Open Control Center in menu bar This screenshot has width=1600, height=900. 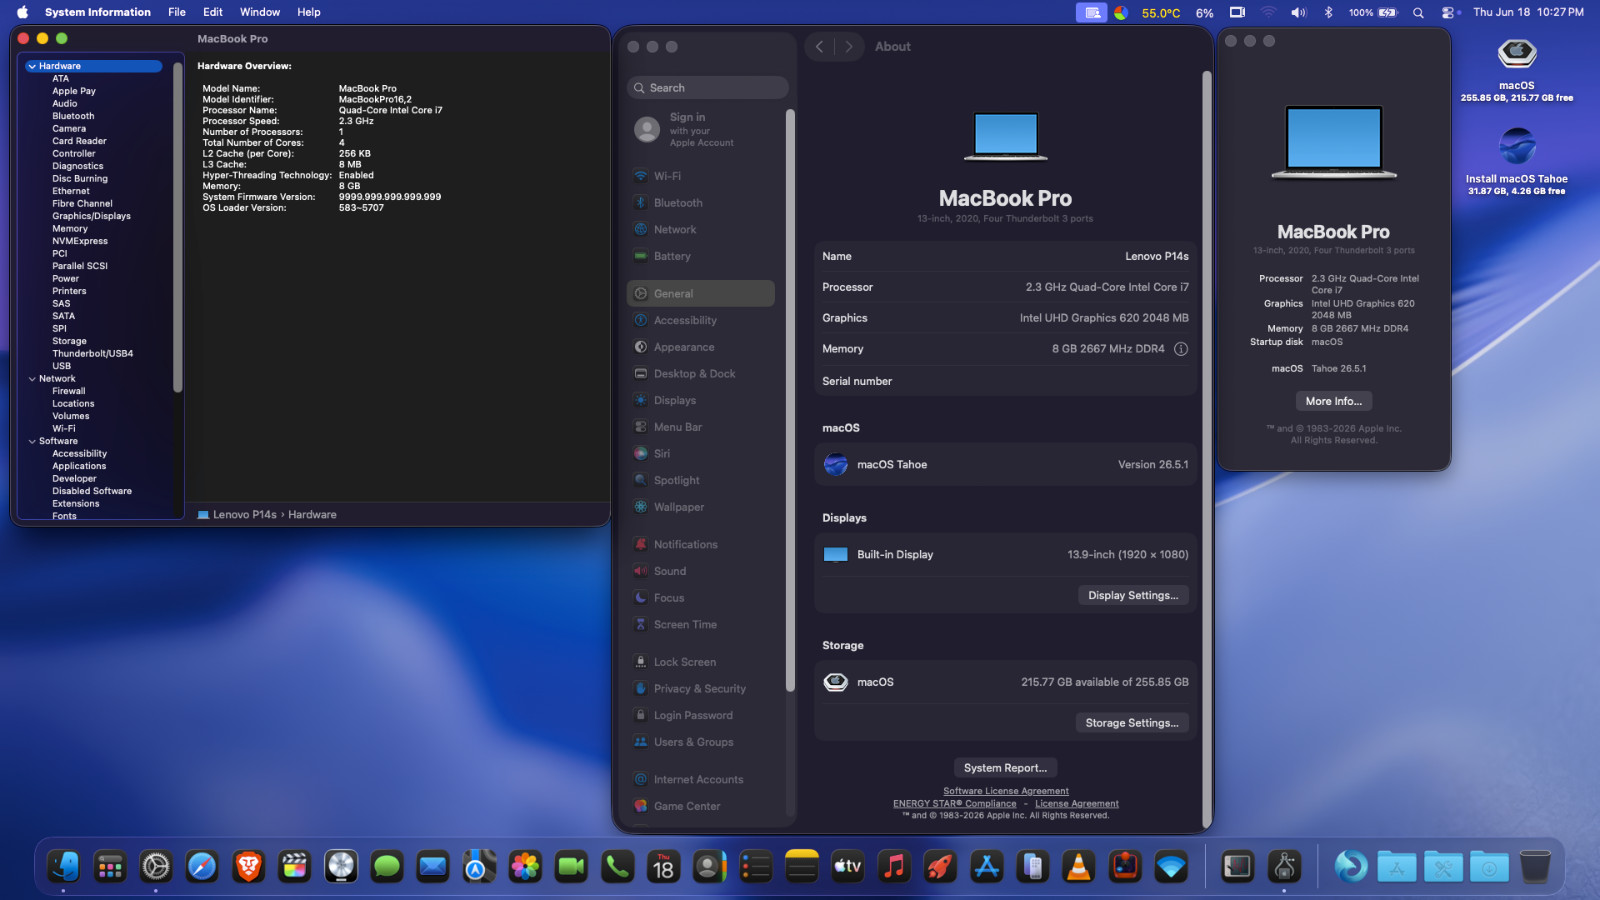pos(1448,13)
